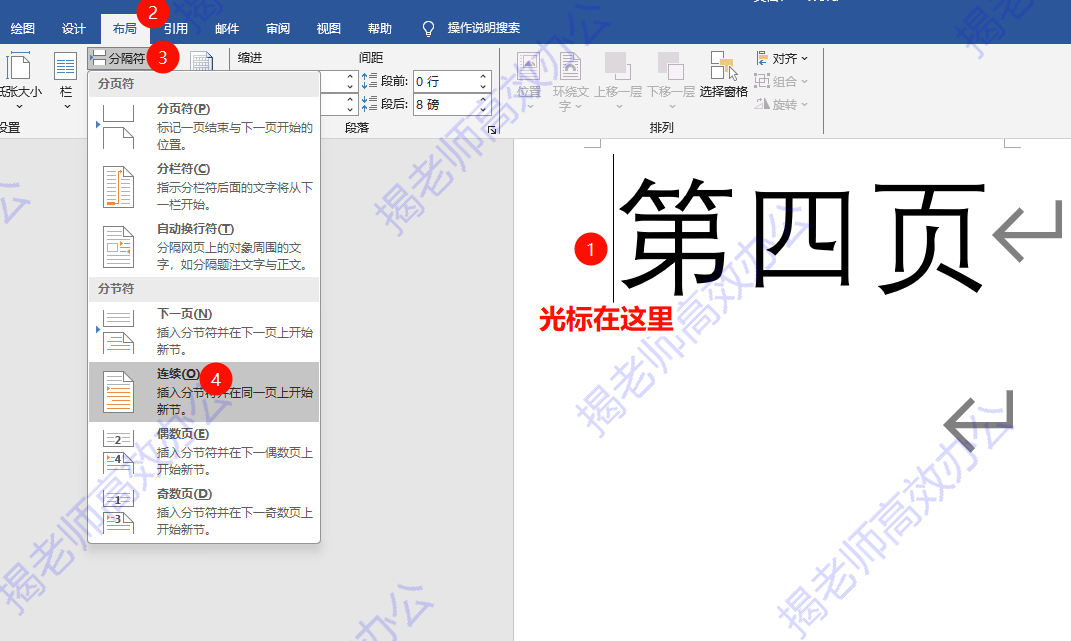Open the 邮件 ribbon tab
The height and width of the screenshot is (641, 1071).
tap(227, 28)
